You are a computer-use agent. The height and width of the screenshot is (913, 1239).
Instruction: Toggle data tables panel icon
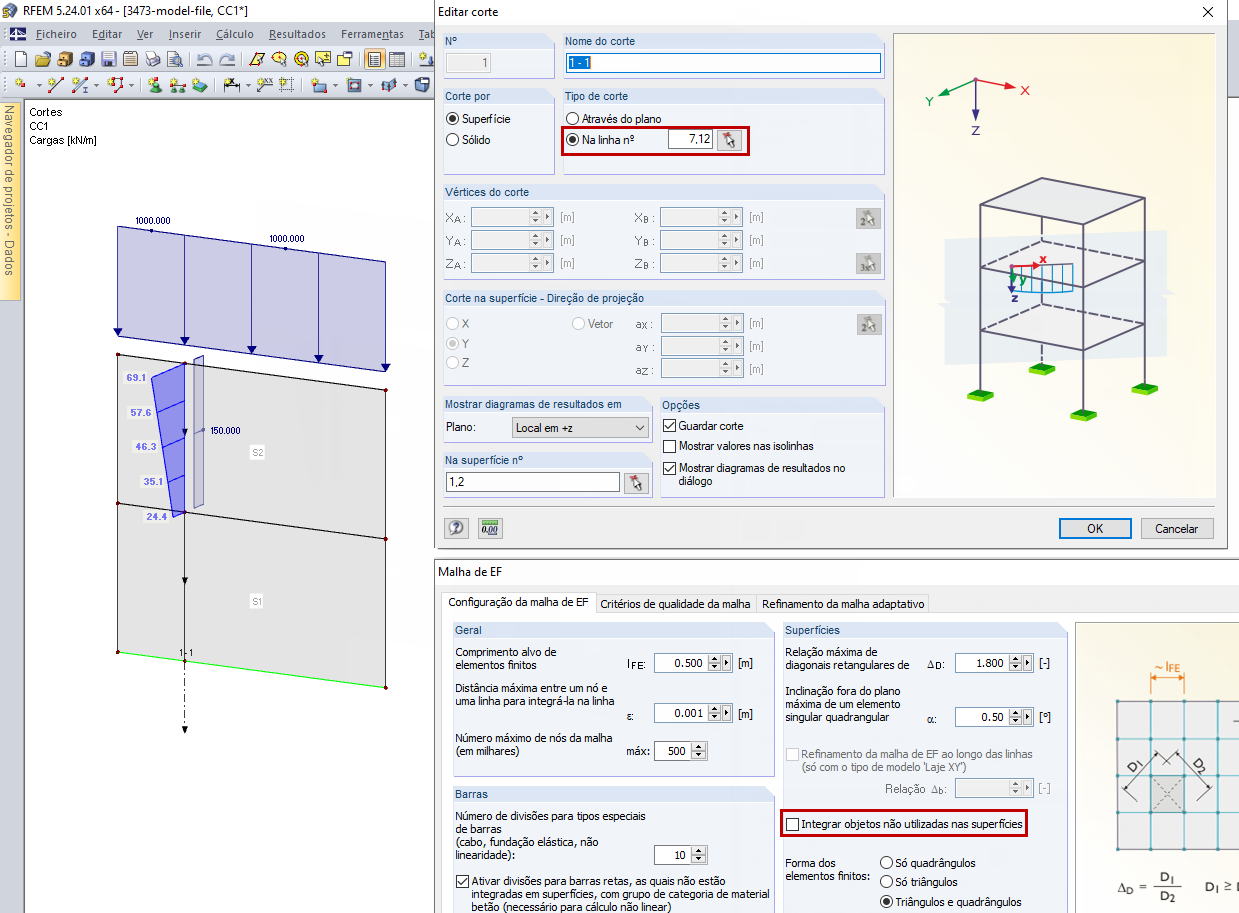397,59
